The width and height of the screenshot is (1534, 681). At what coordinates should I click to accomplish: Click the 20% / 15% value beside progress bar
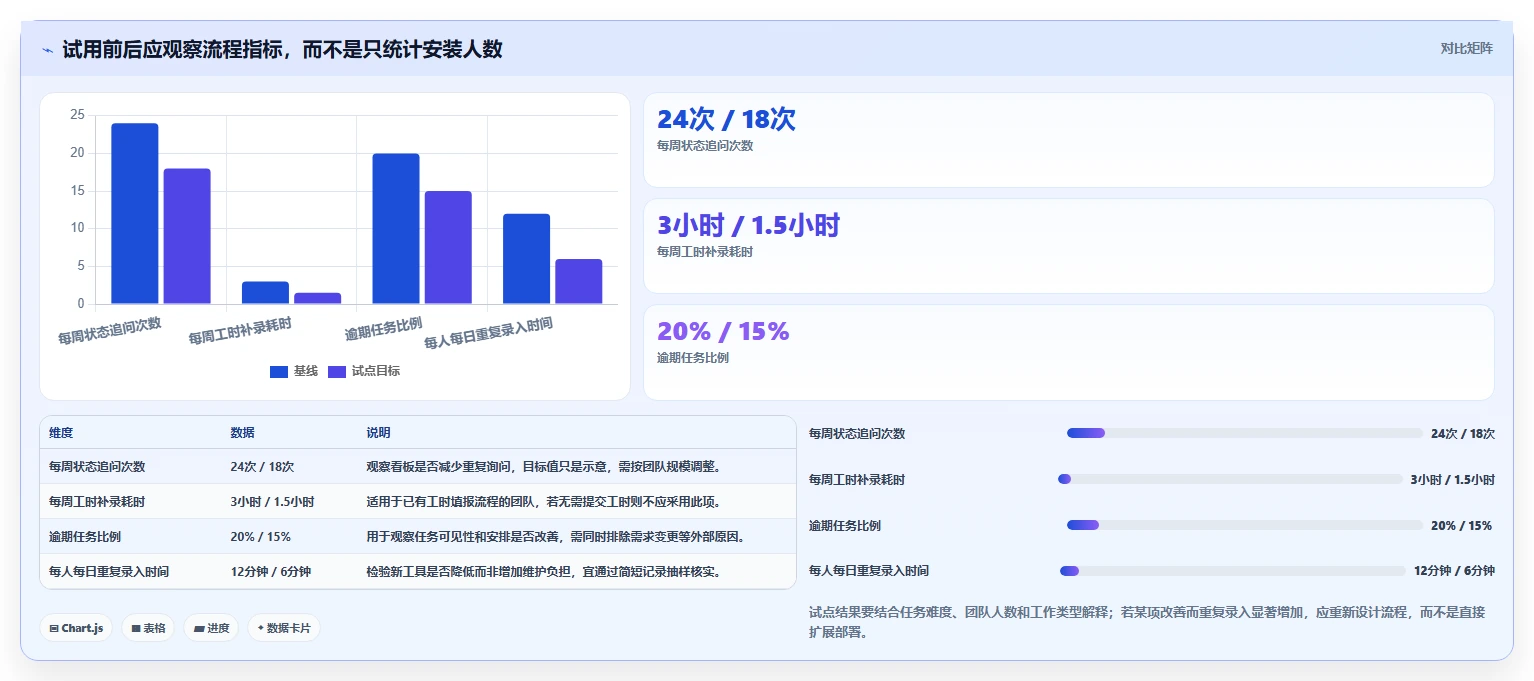click(1462, 525)
